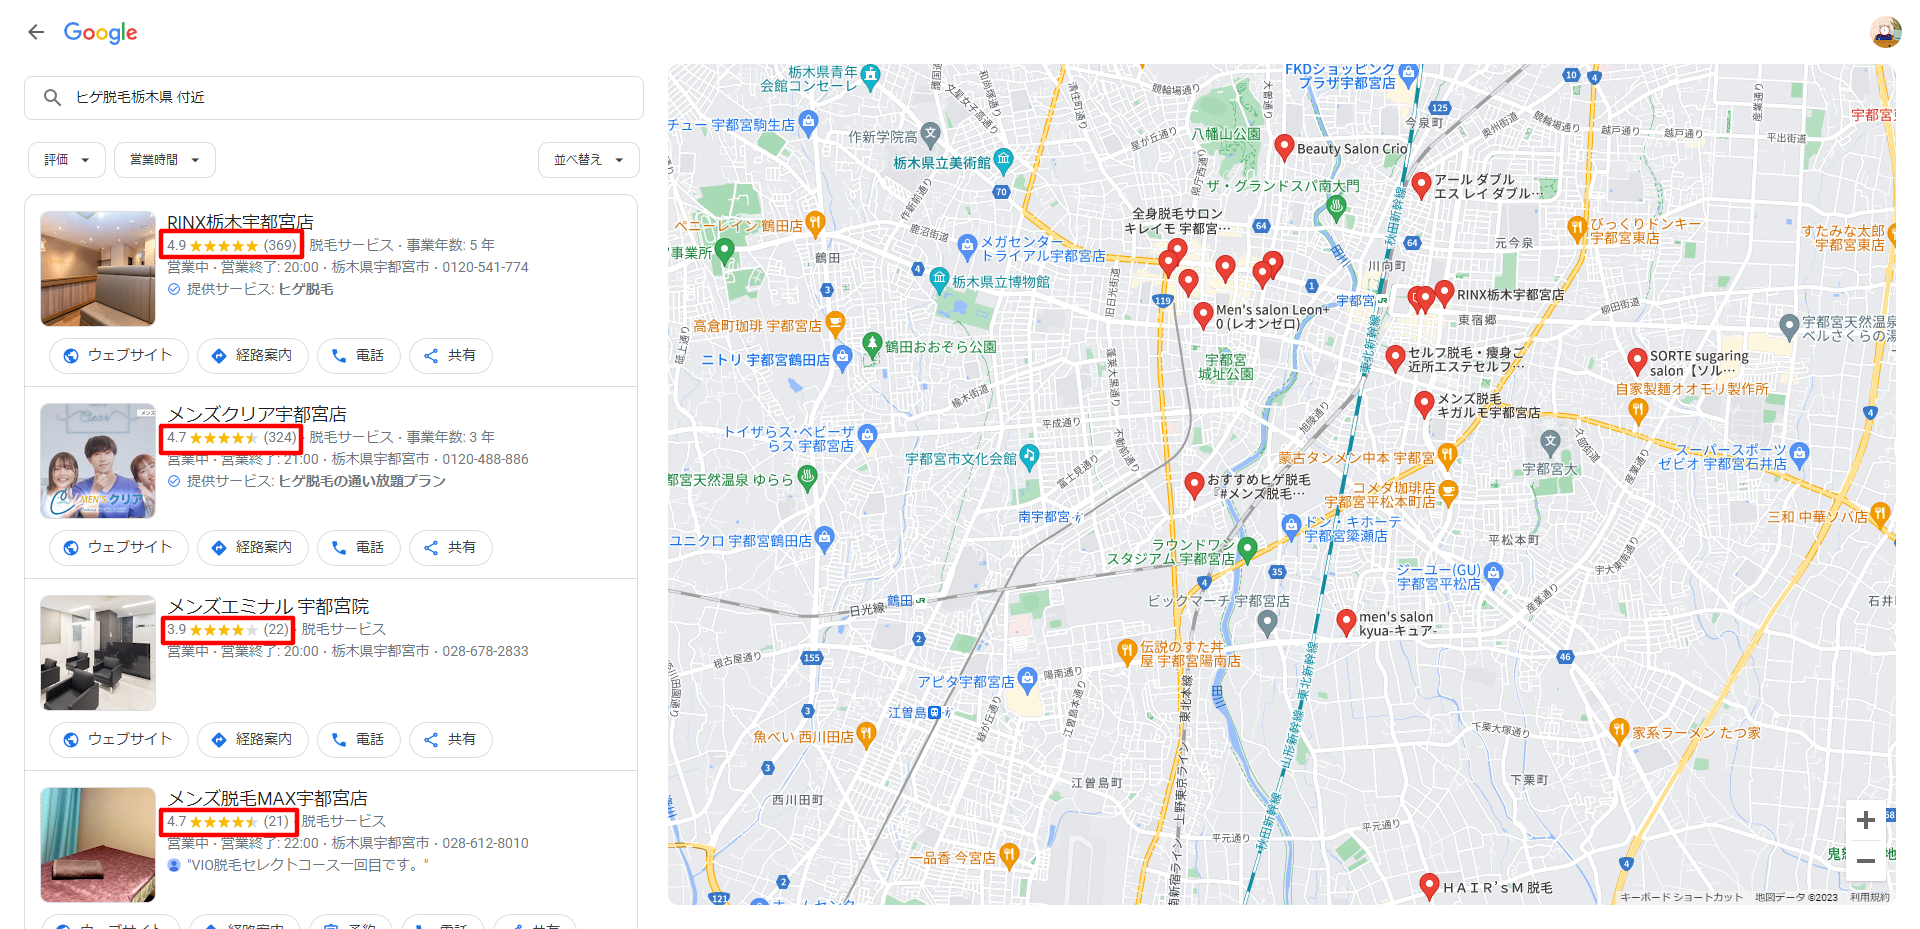The width and height of the screenshot is (1920, 929).
Task: Expand the 営業時間 hours filter dropdown
Action: (164, 160)
